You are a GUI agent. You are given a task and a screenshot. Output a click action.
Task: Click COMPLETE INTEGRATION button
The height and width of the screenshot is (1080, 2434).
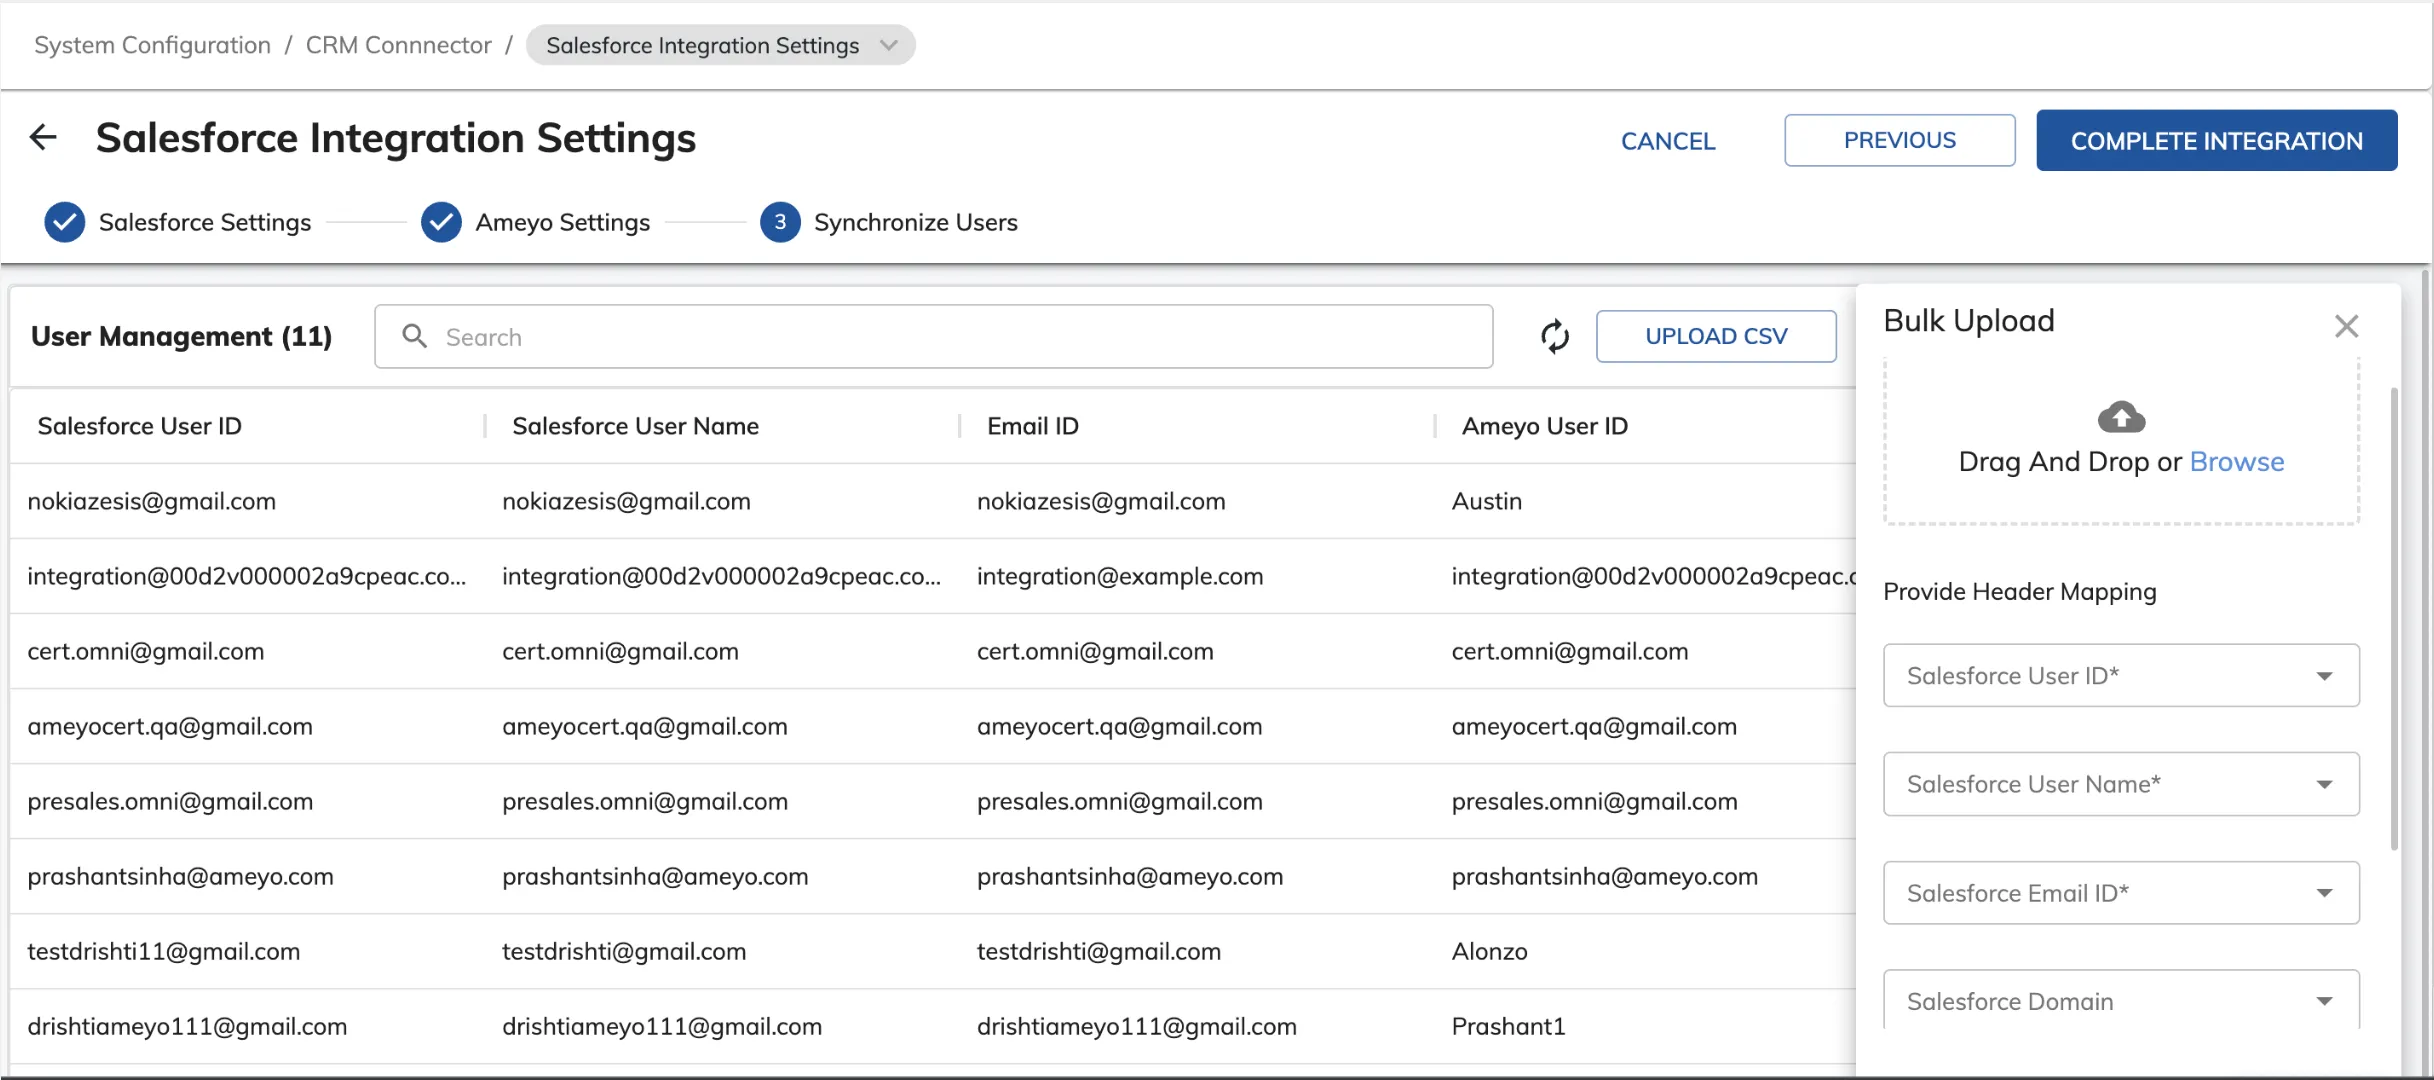click(2217, 140)
